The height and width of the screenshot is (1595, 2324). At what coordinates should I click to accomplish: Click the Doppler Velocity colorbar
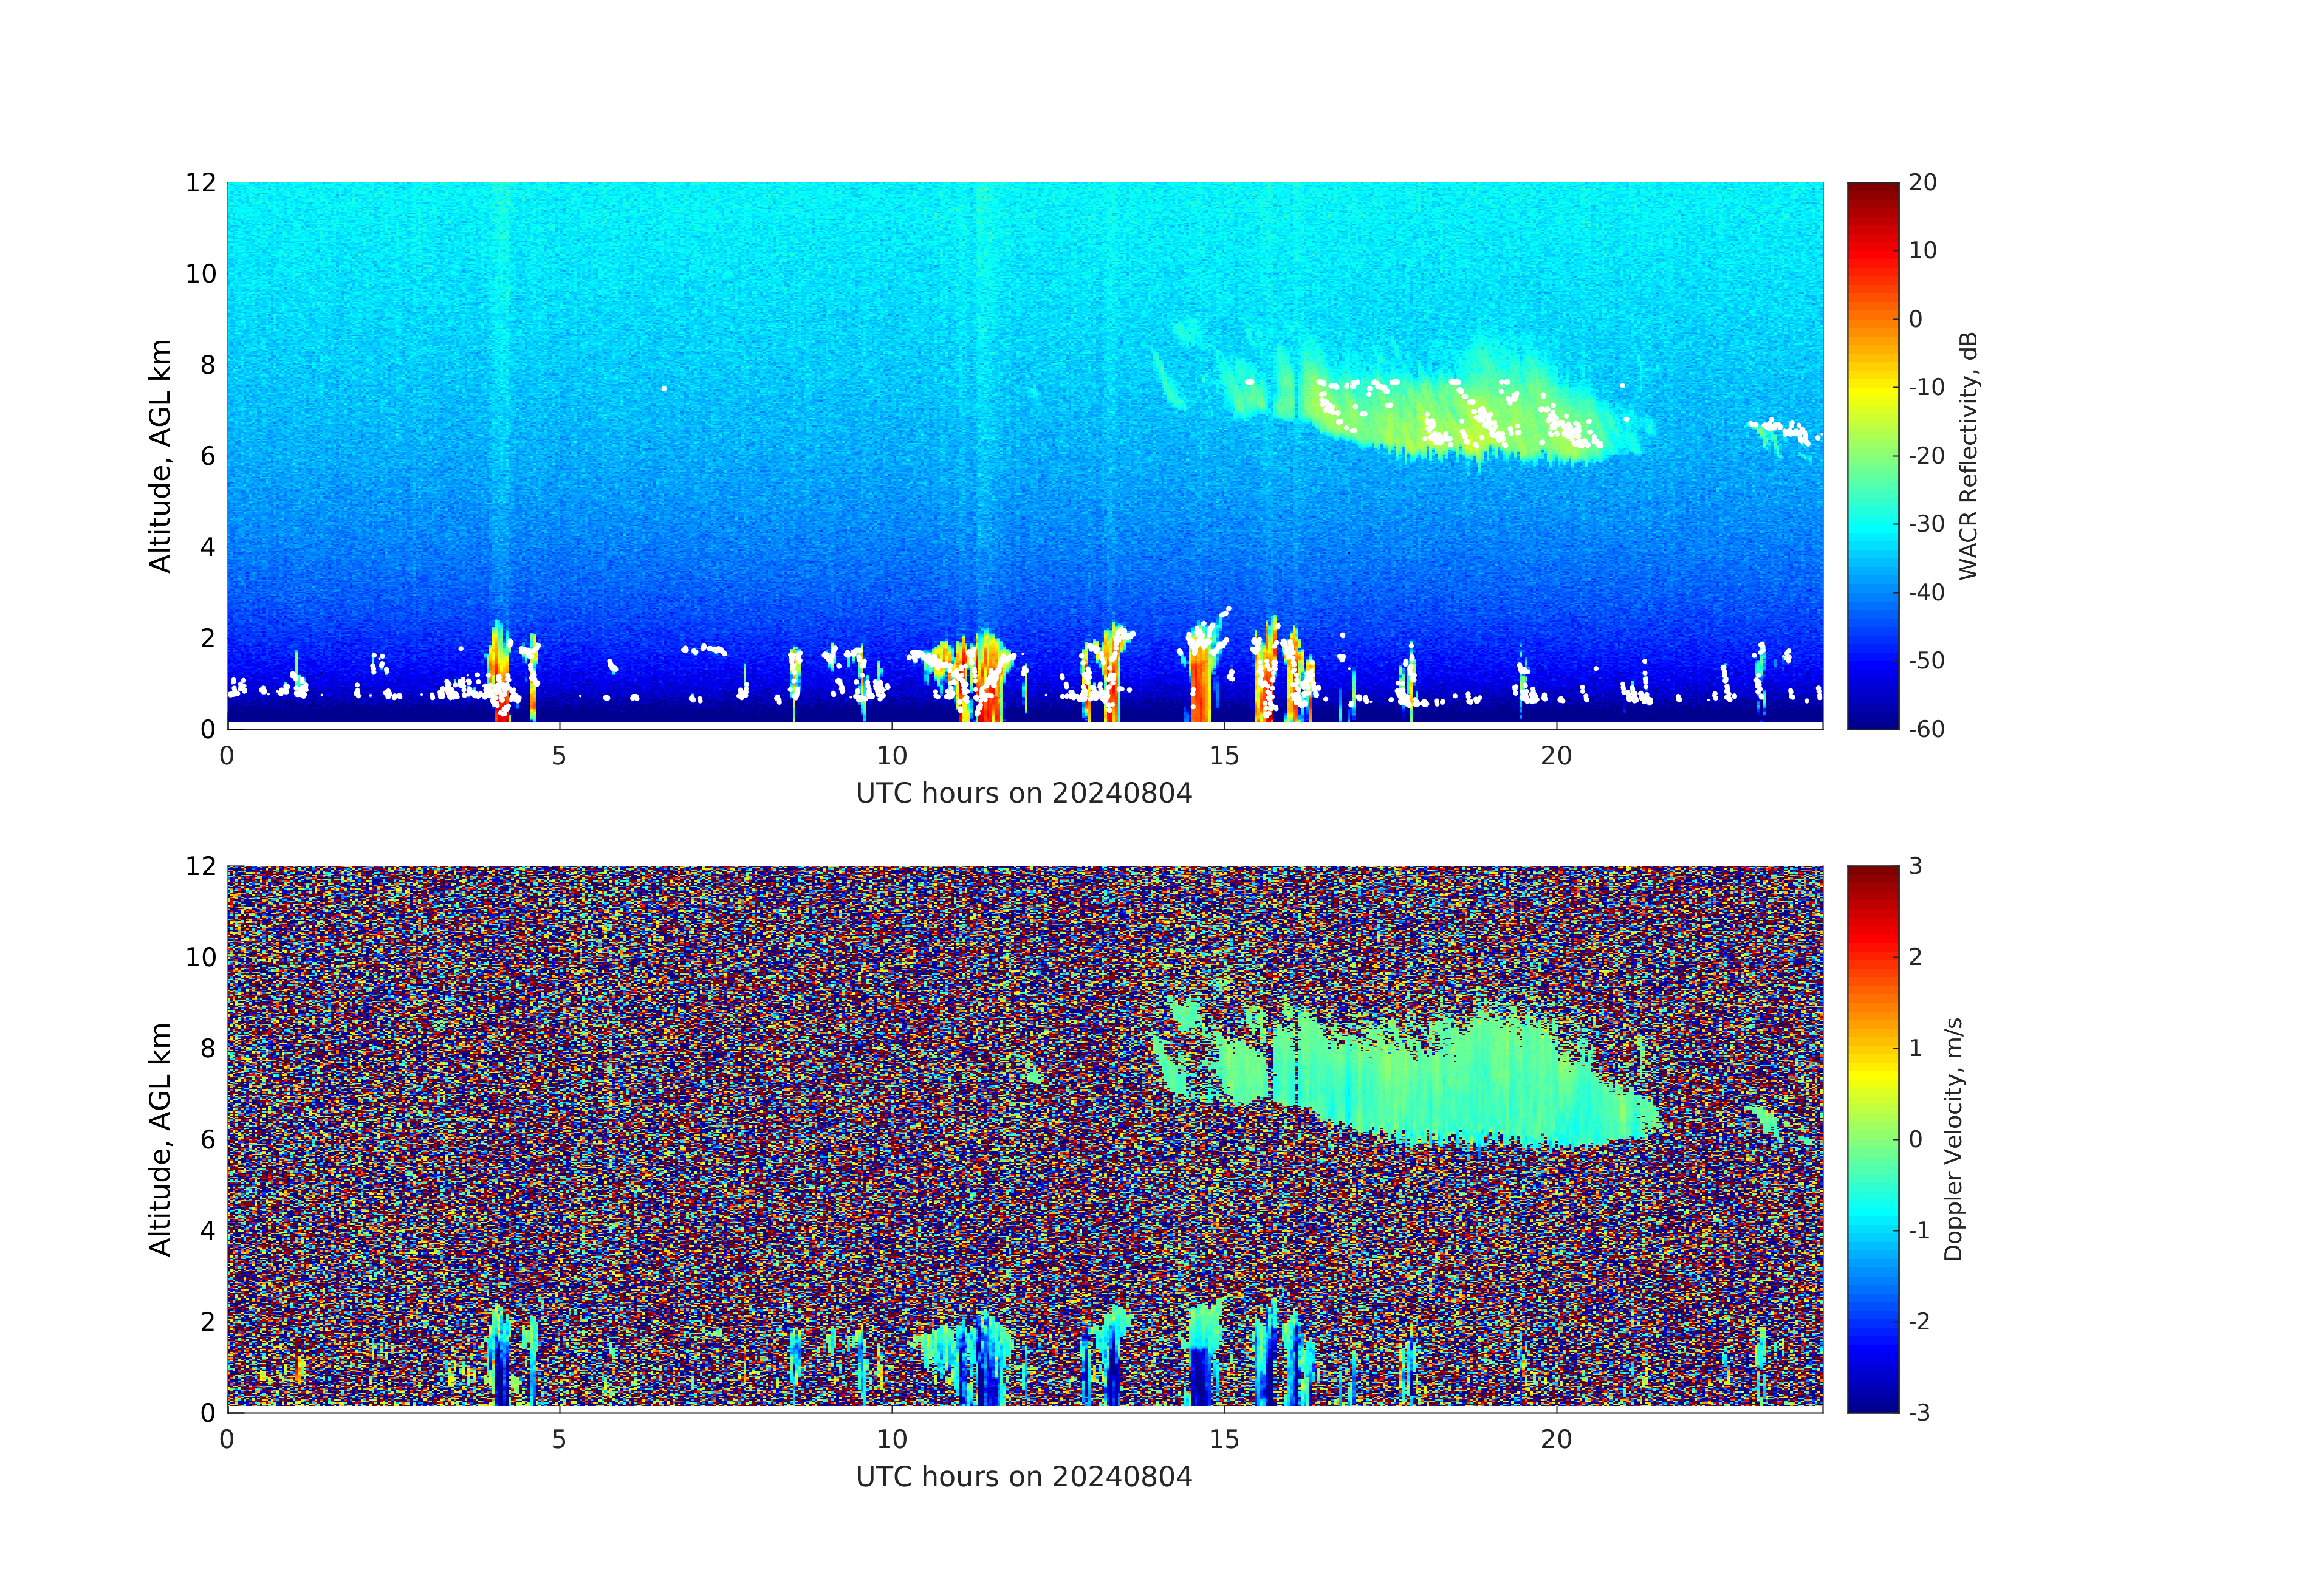(x=1872, y=1138)
